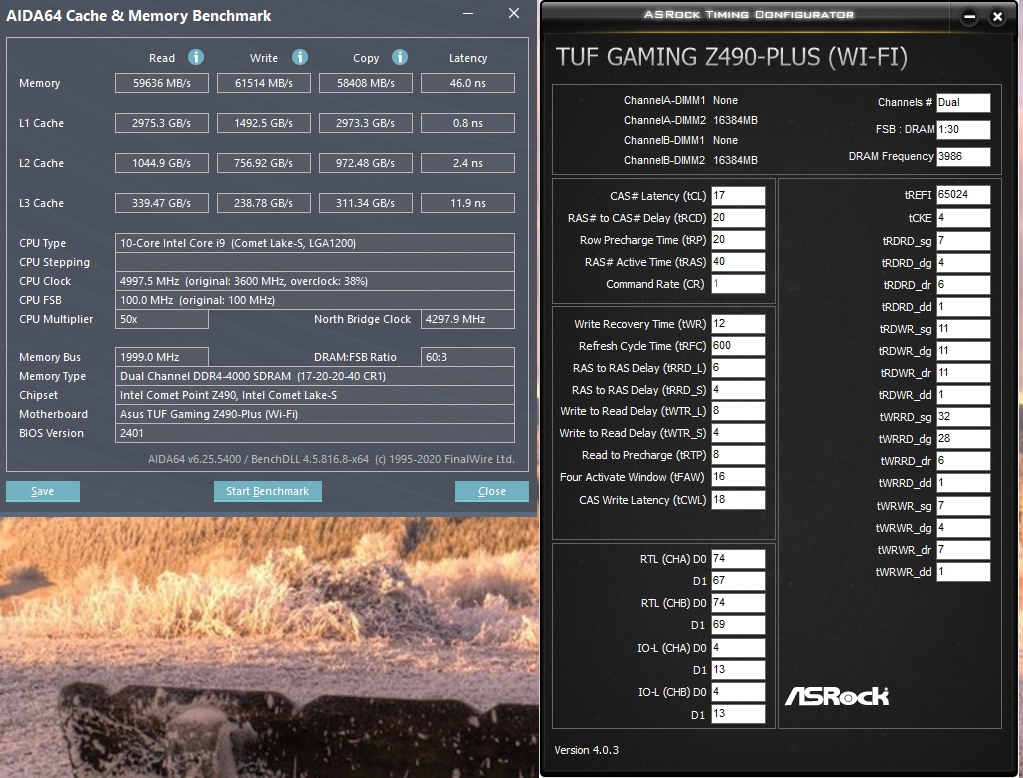Click the Four Activate Window (tFAW) field
Screen dimensions: 1023x778
[x=738, y=477]
